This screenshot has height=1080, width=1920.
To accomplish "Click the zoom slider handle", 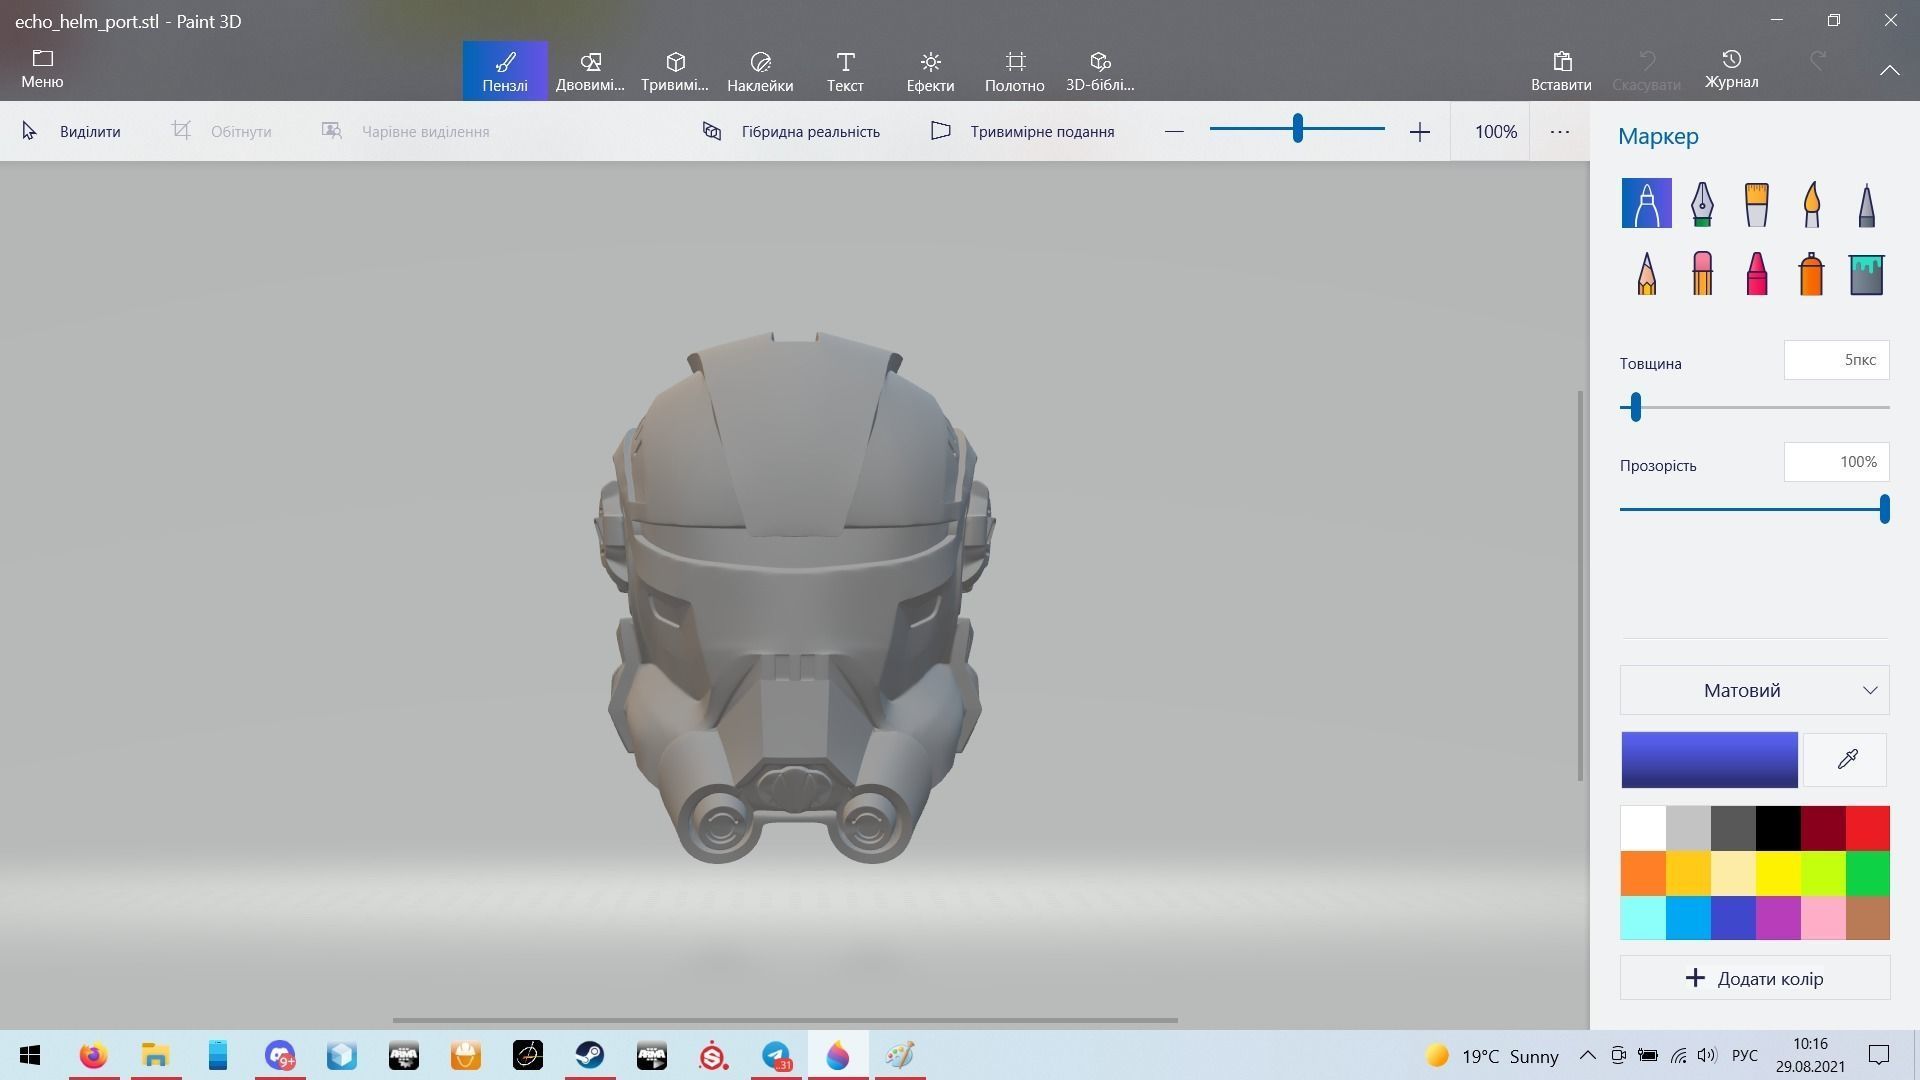I will tap(1297, 128).
